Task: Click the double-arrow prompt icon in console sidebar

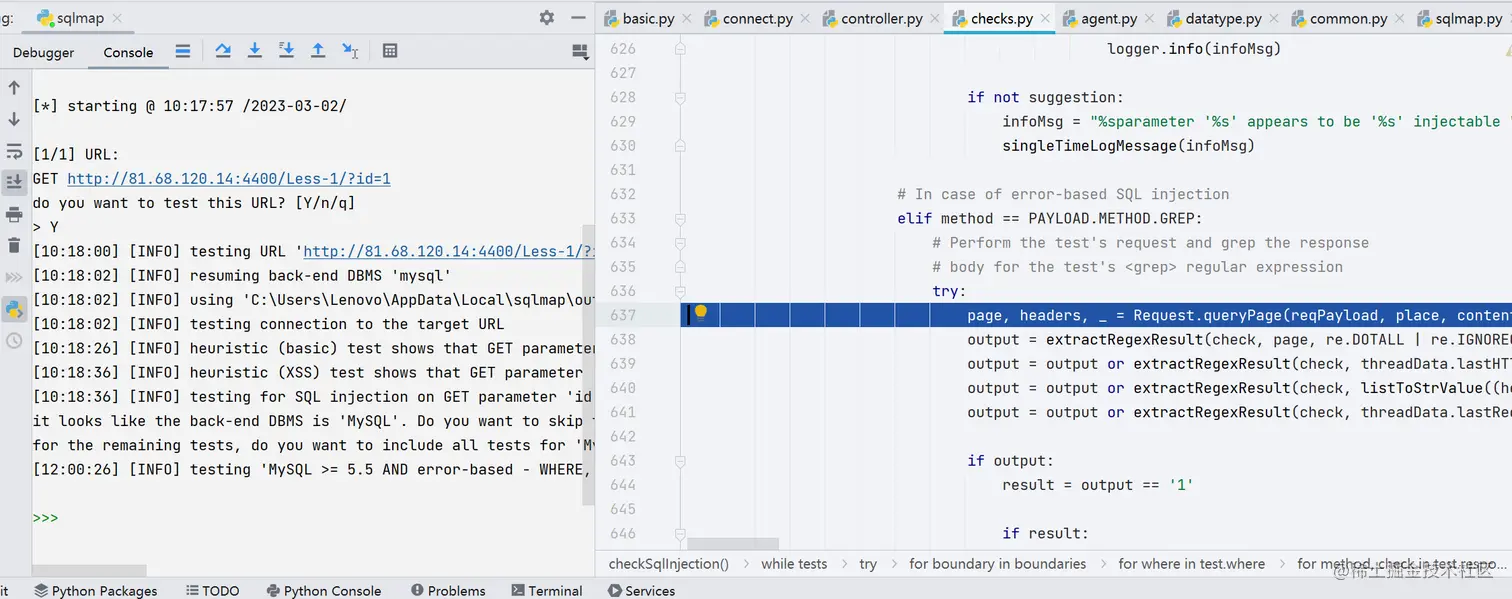Action: coord(14,277)
